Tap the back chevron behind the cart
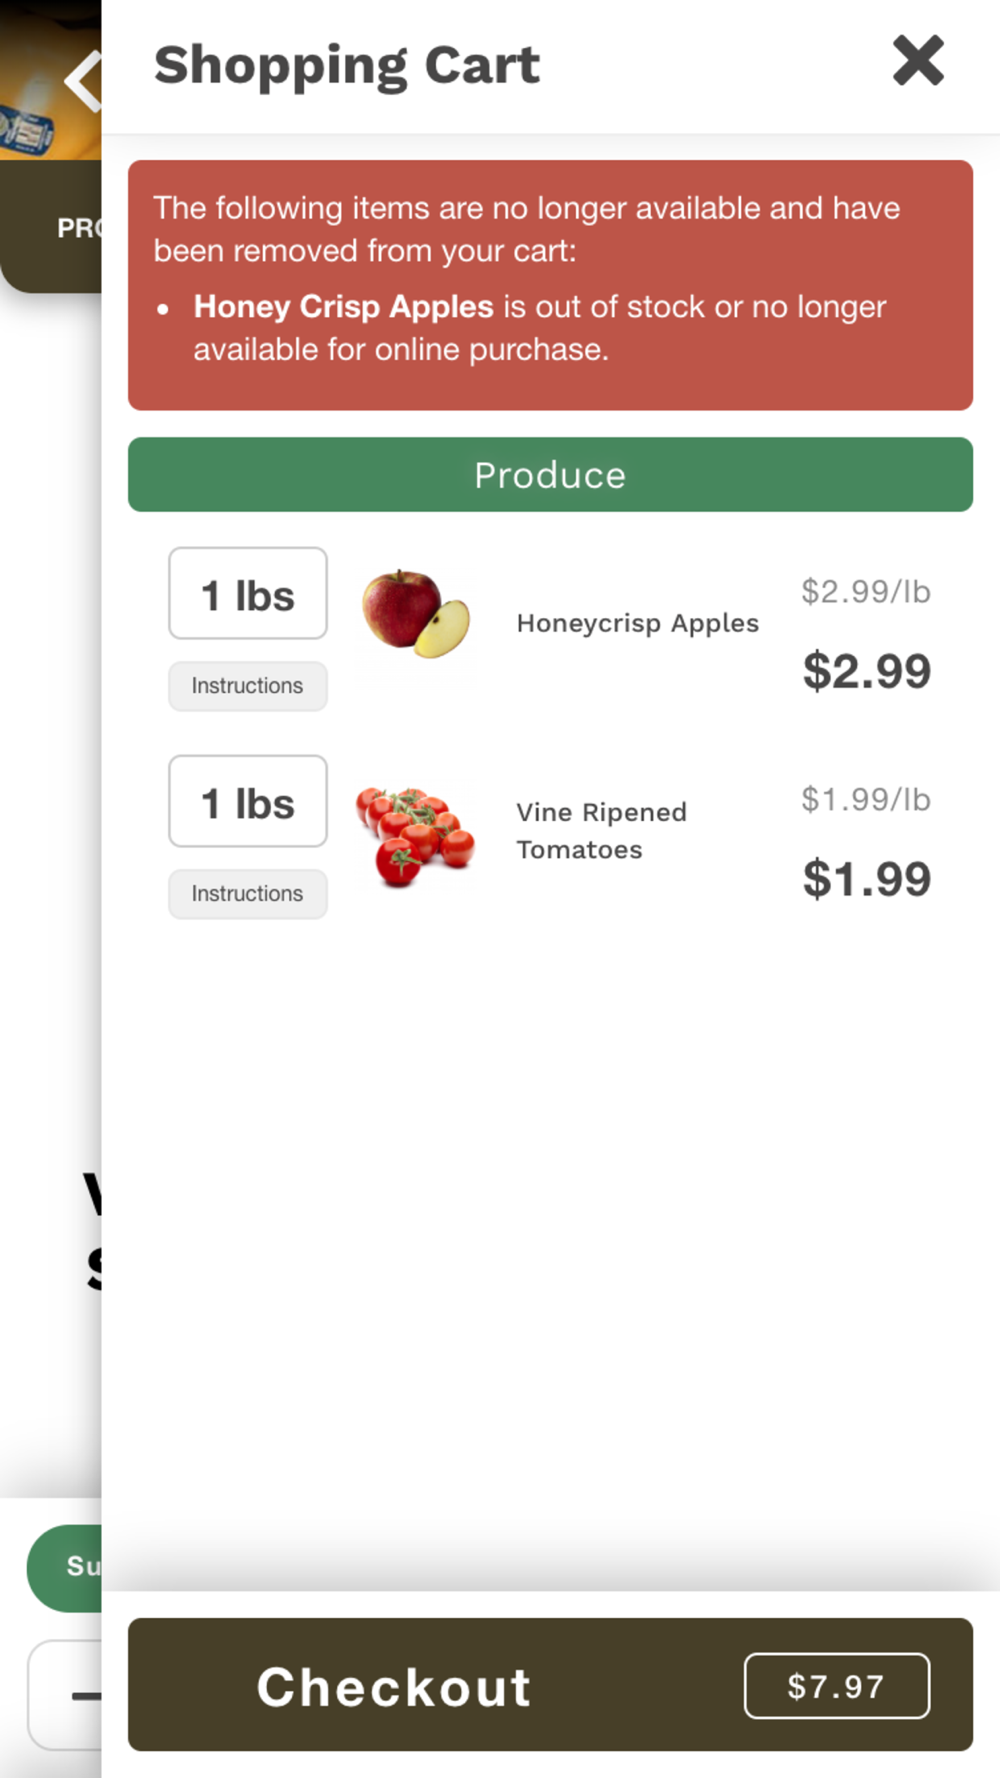 tap(82, 80)
